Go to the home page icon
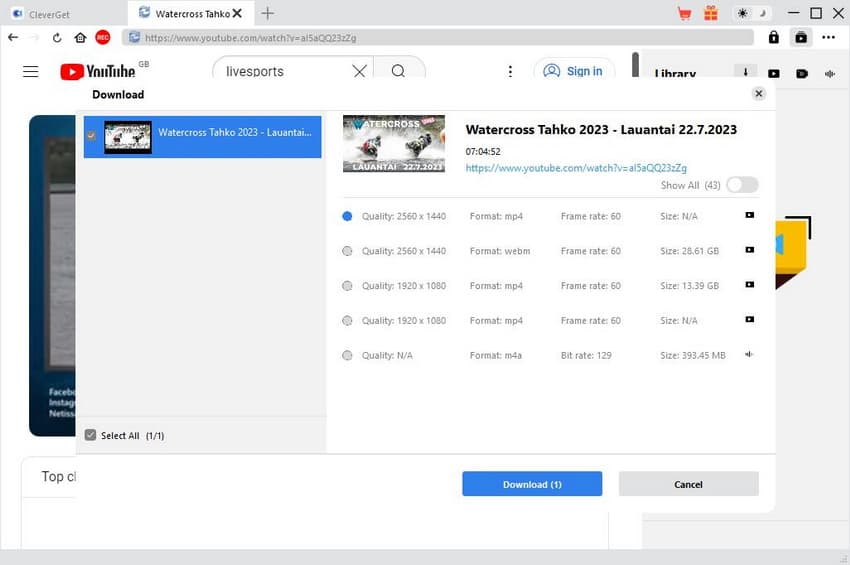850x565 pixels. click(80, 37)
